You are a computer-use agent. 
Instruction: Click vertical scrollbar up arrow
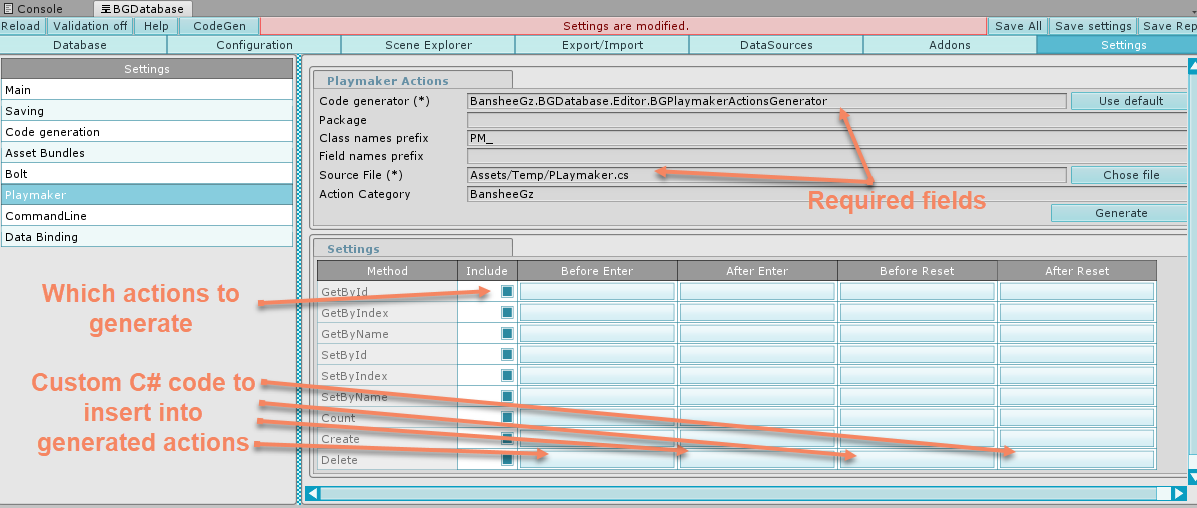1192,66
